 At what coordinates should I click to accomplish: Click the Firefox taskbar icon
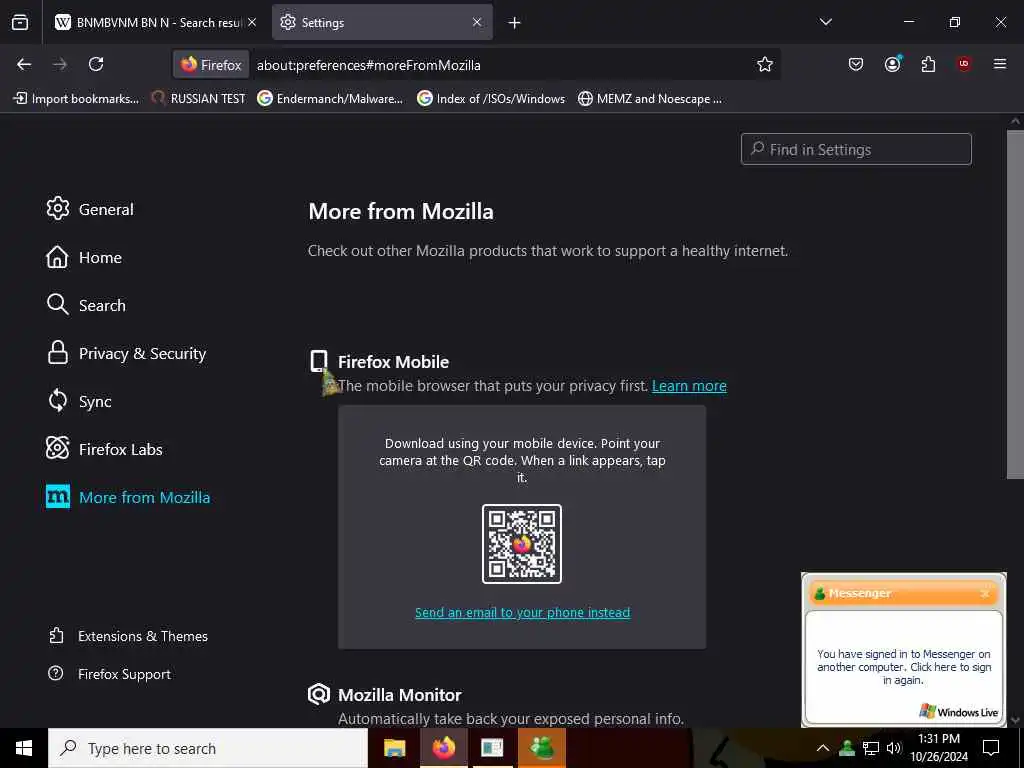coord(443,748)
